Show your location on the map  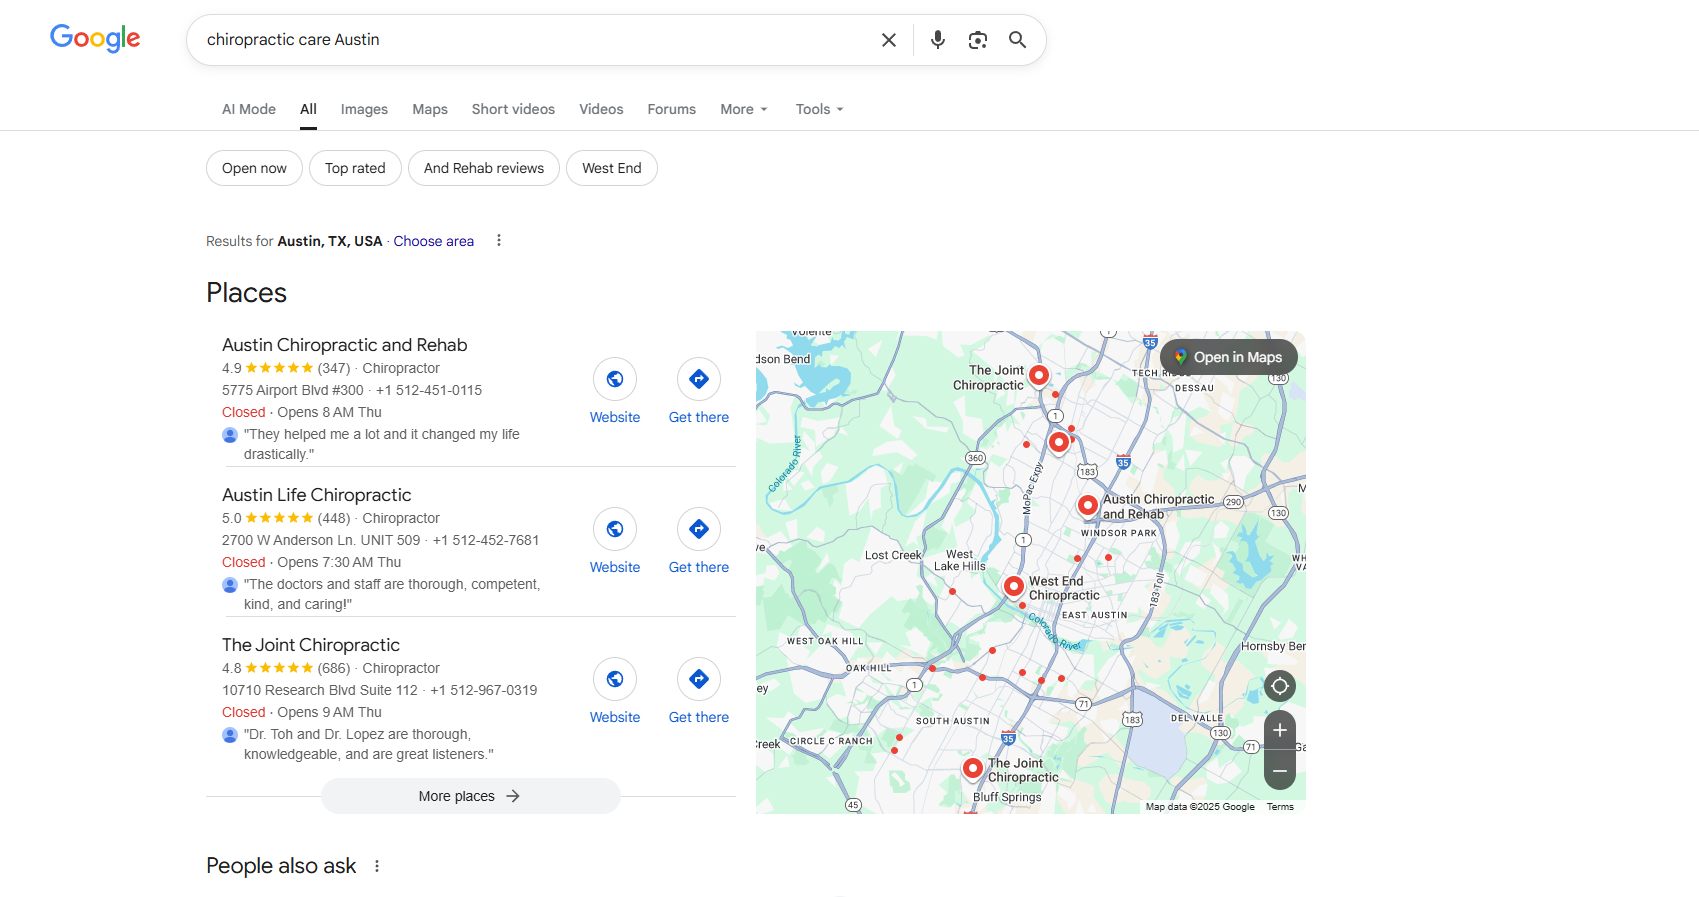point(1279,686)
